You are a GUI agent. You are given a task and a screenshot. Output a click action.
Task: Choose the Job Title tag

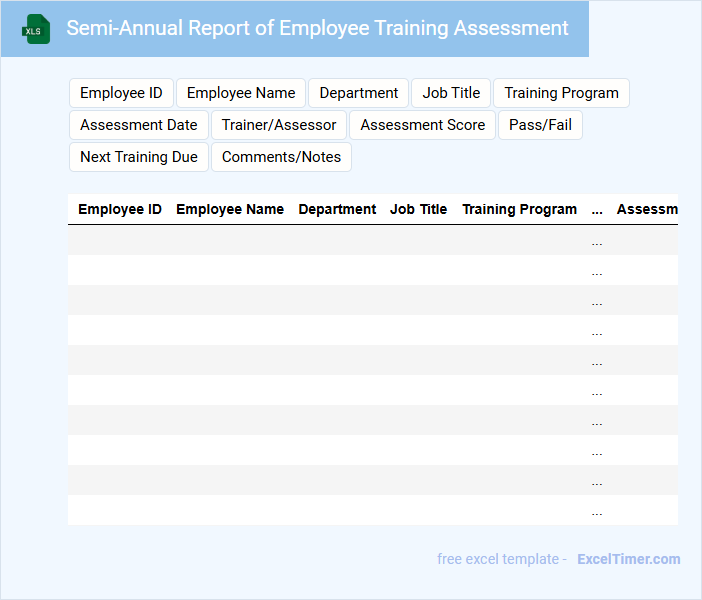coord(451,93)
